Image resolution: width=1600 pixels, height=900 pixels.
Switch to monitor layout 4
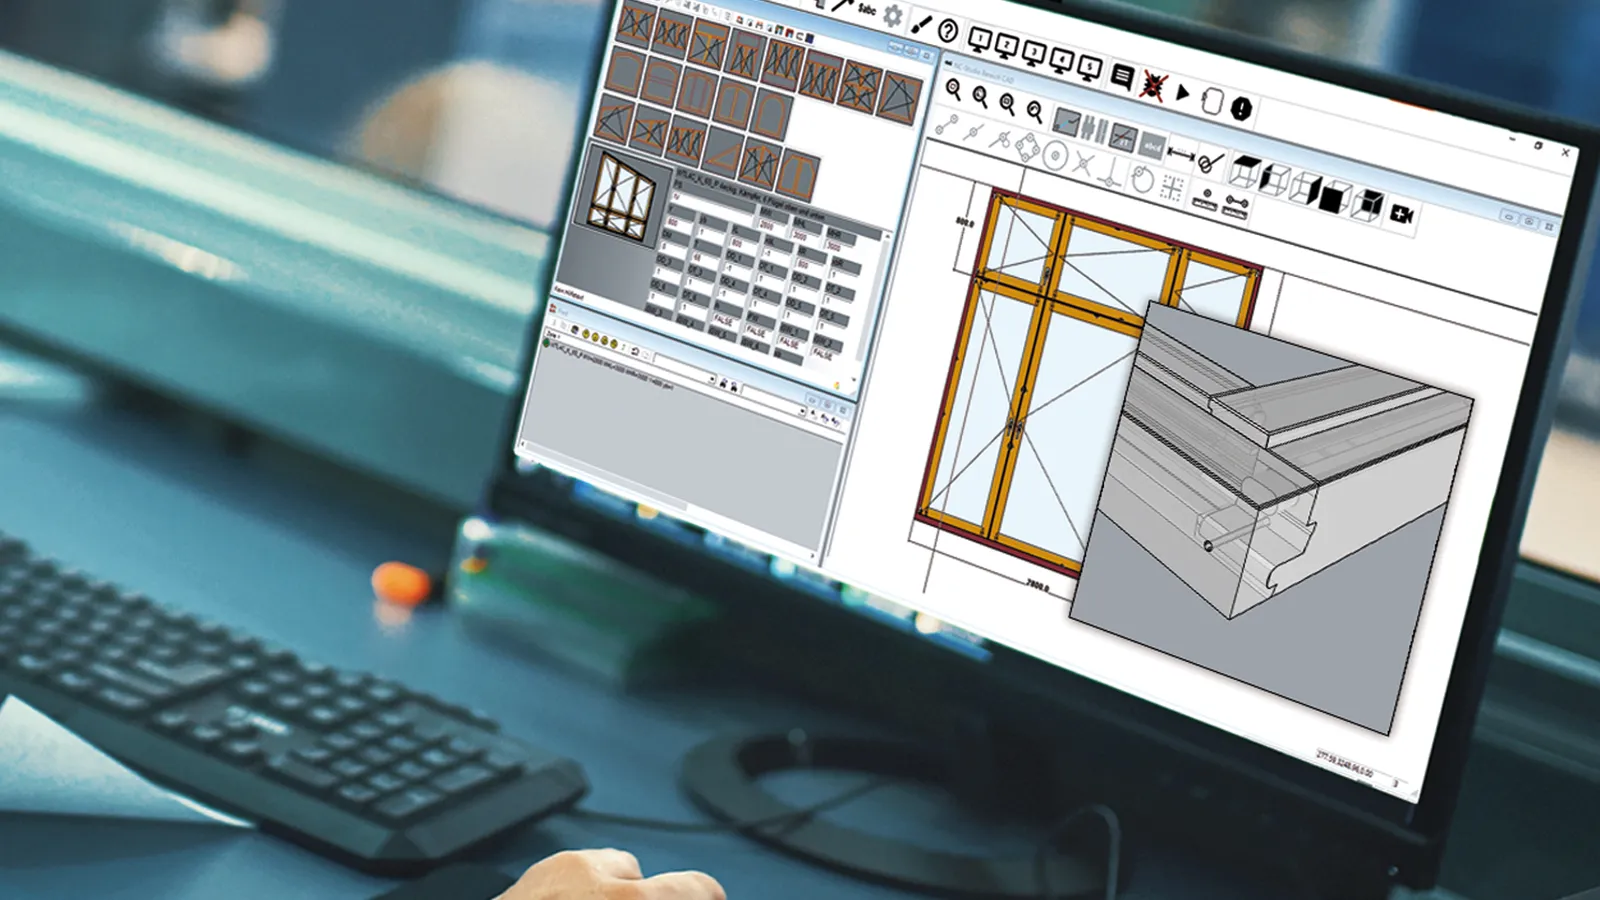click(1061, 62)
